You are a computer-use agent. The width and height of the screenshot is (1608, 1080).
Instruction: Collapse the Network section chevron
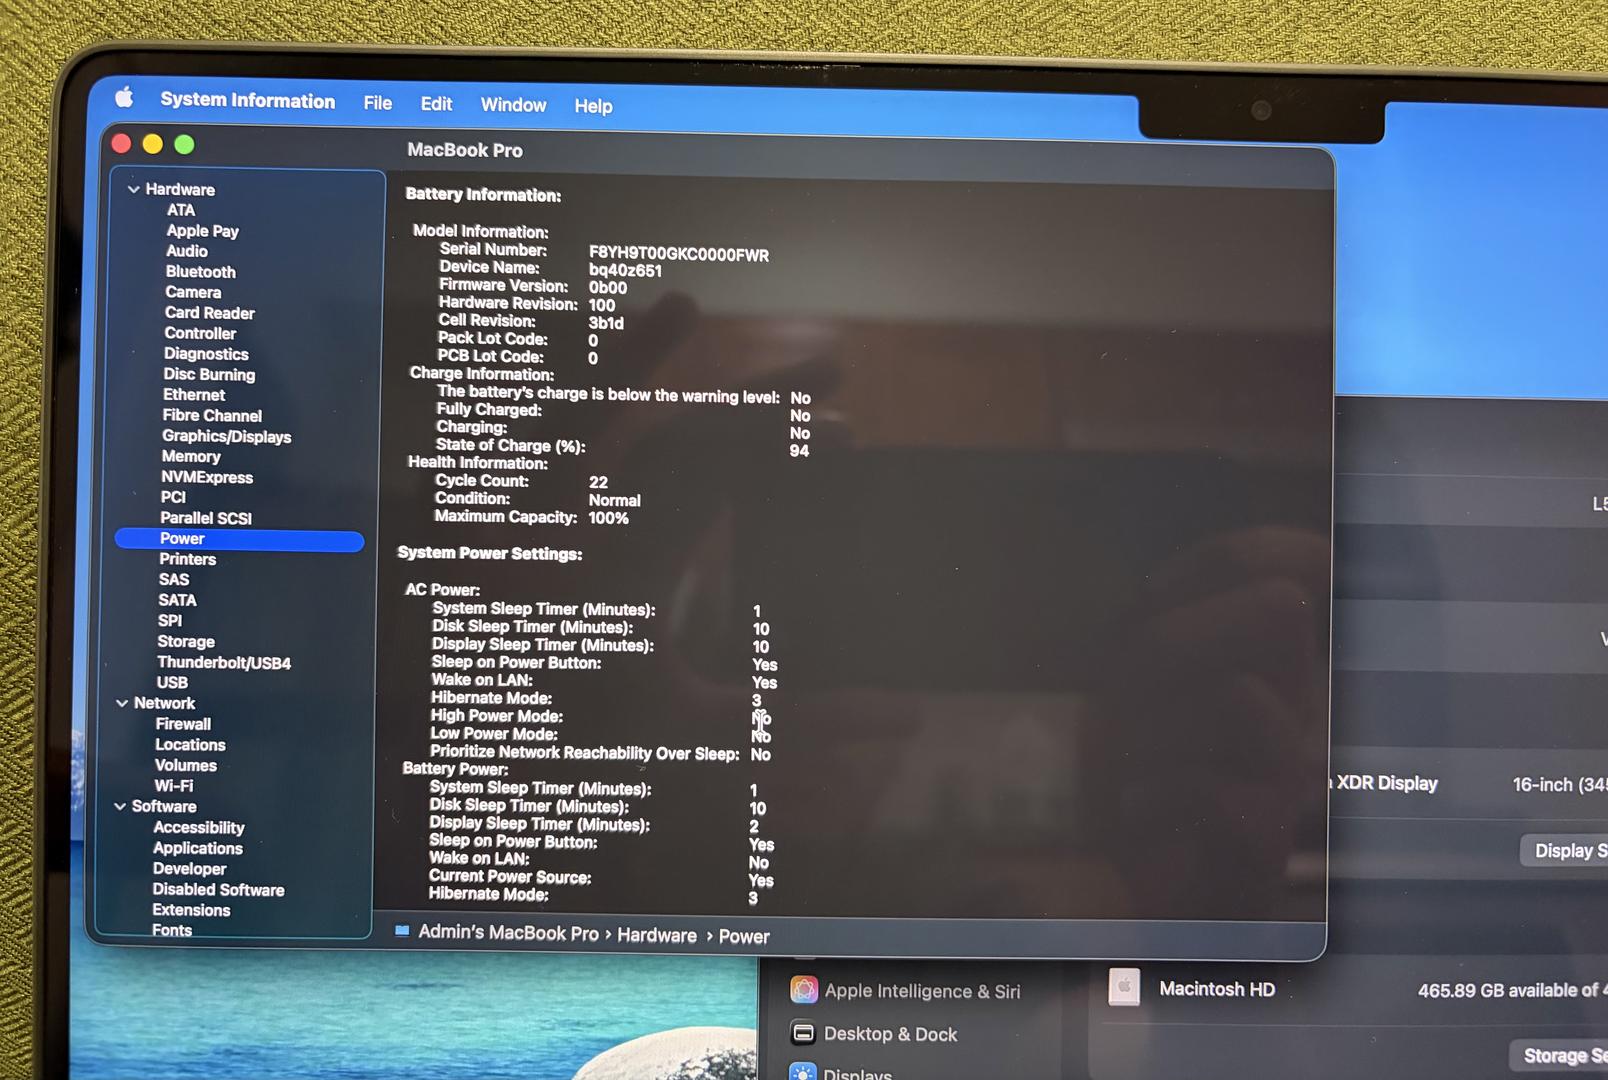pos(122,703)
